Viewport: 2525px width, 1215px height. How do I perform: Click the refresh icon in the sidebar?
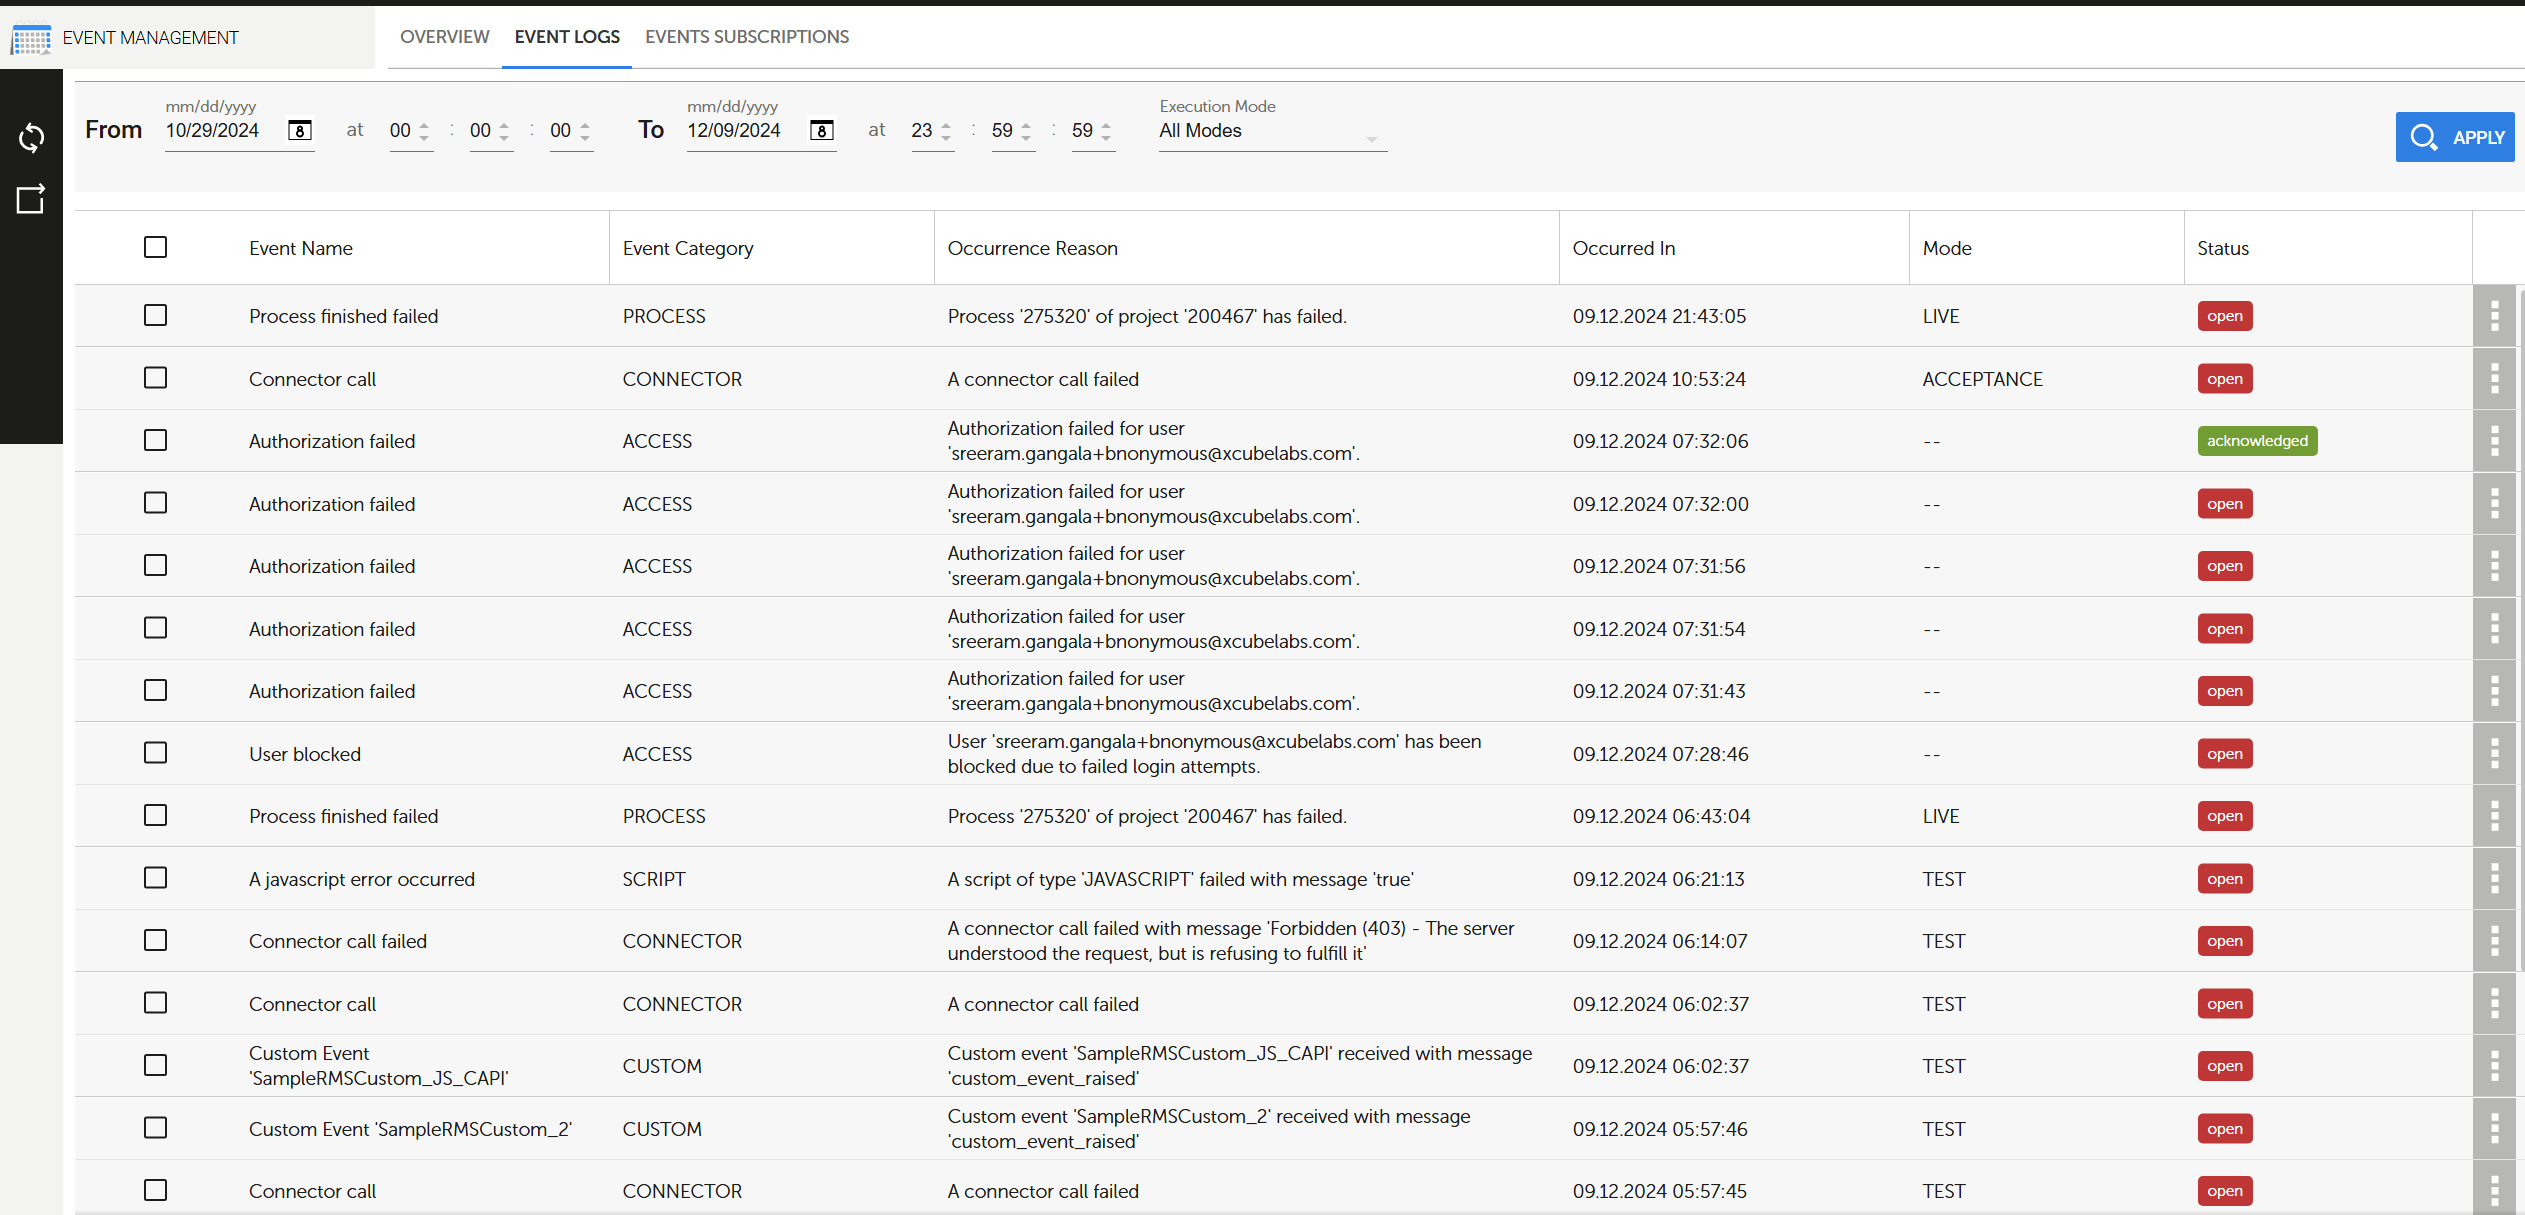[x=31, y=138]
